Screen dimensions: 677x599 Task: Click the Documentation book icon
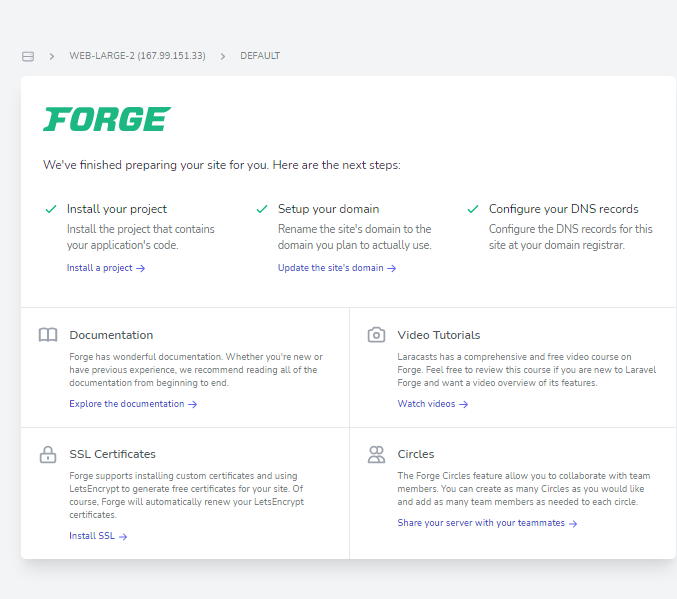tap(48, 335)
